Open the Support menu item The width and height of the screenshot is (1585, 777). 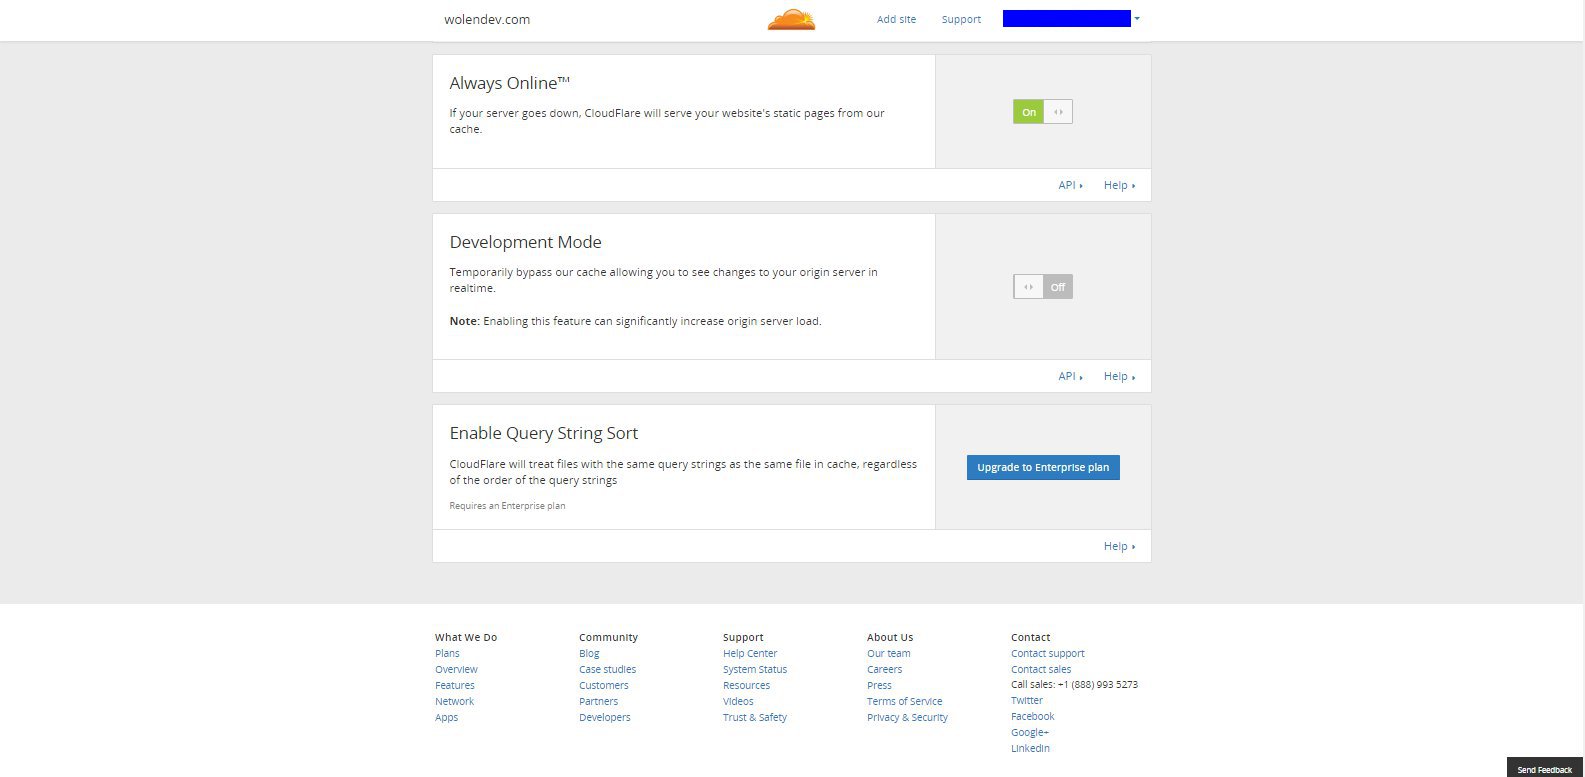961,19
